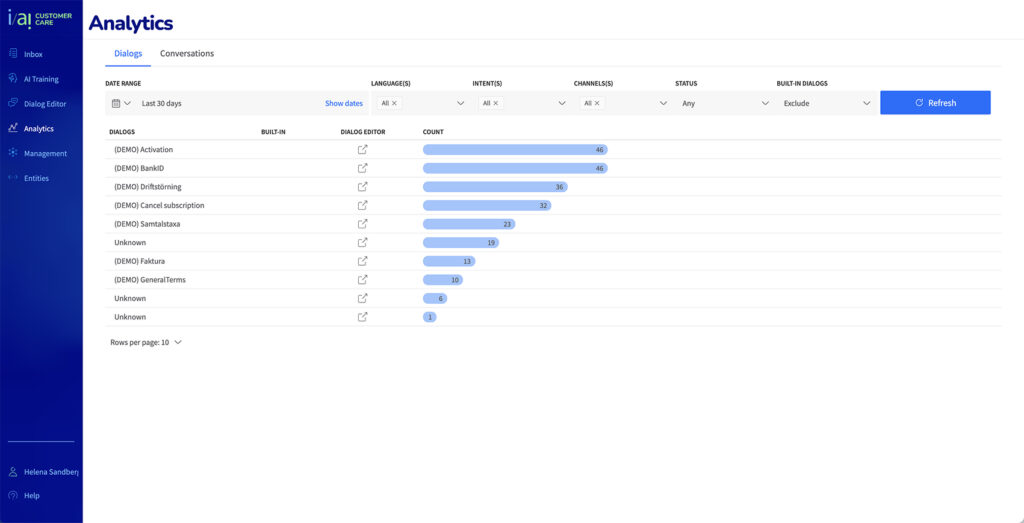Clear the All tag in Intent(s) filter
Viewport: 1024px width, 523px height.
[x=496, y=103]
